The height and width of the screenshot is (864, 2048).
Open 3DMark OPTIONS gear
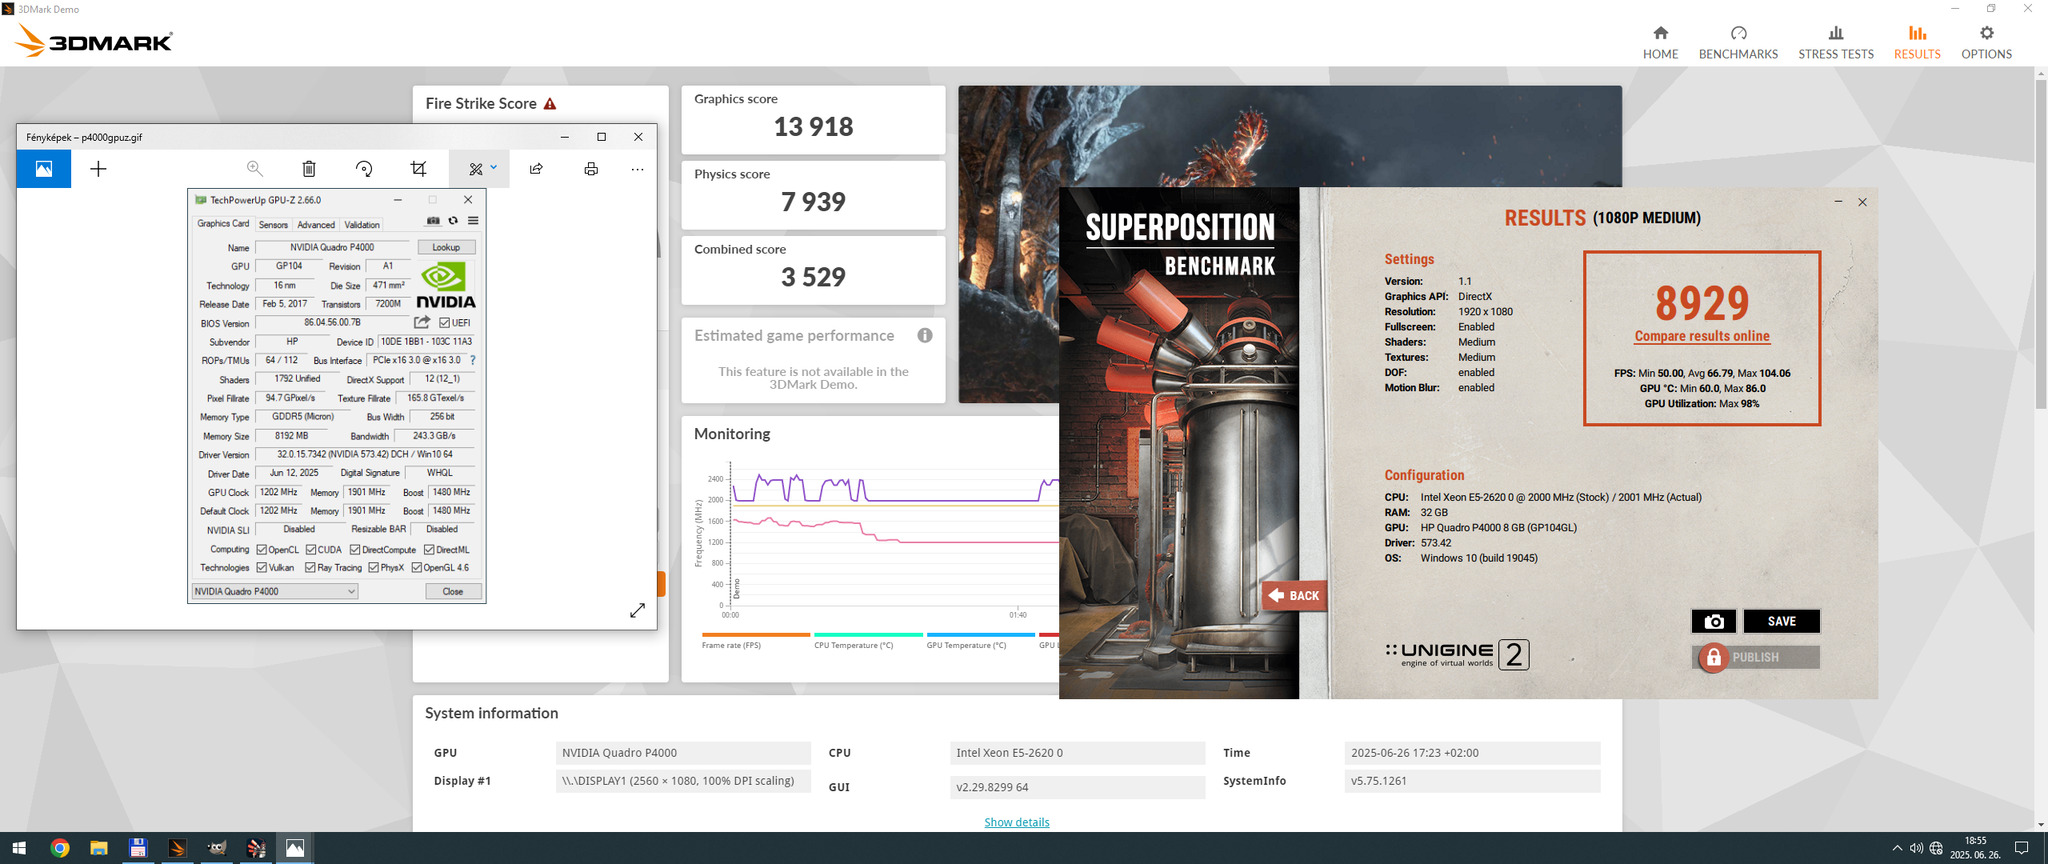1986,42
